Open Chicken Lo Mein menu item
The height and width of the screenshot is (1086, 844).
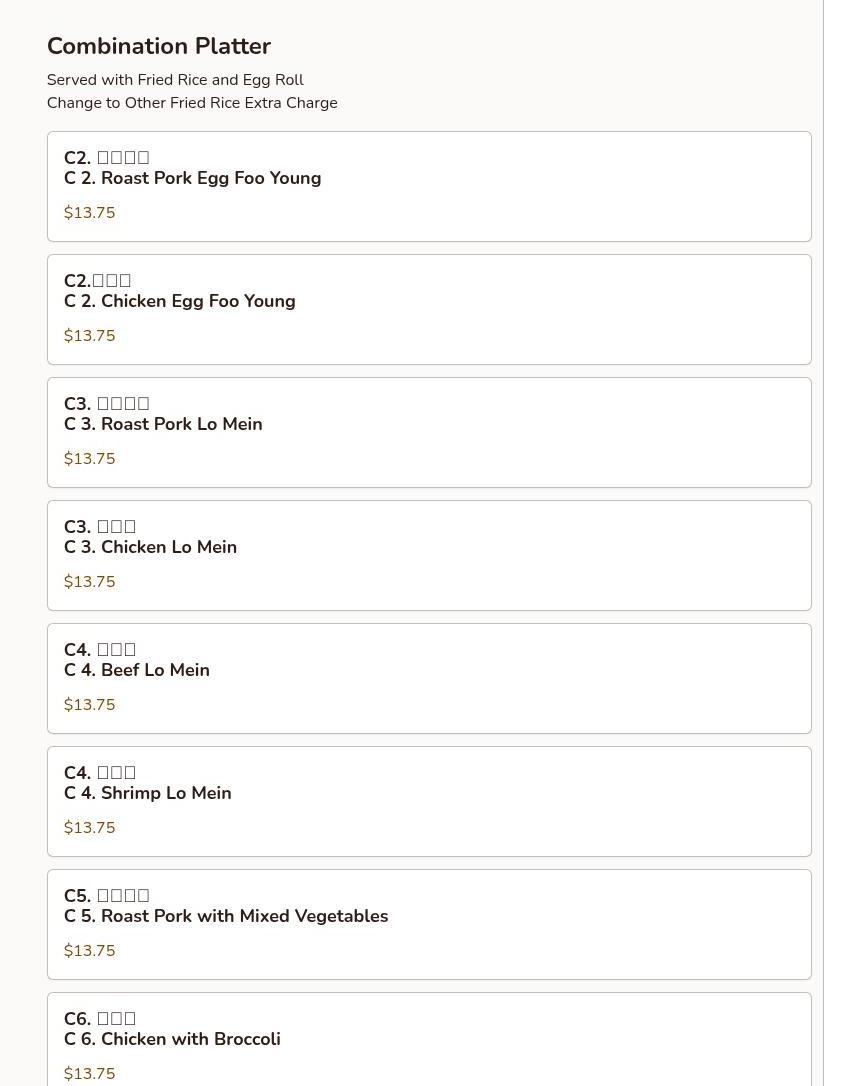pos(429,555)
